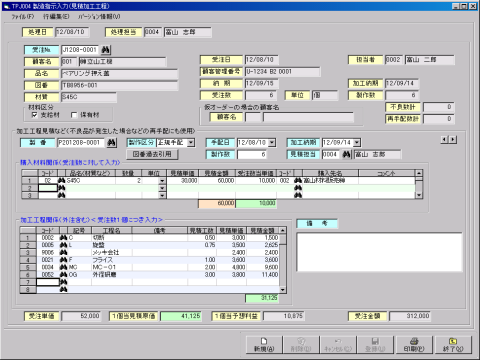Enable the 保有材 checkbox

point(74,115)
